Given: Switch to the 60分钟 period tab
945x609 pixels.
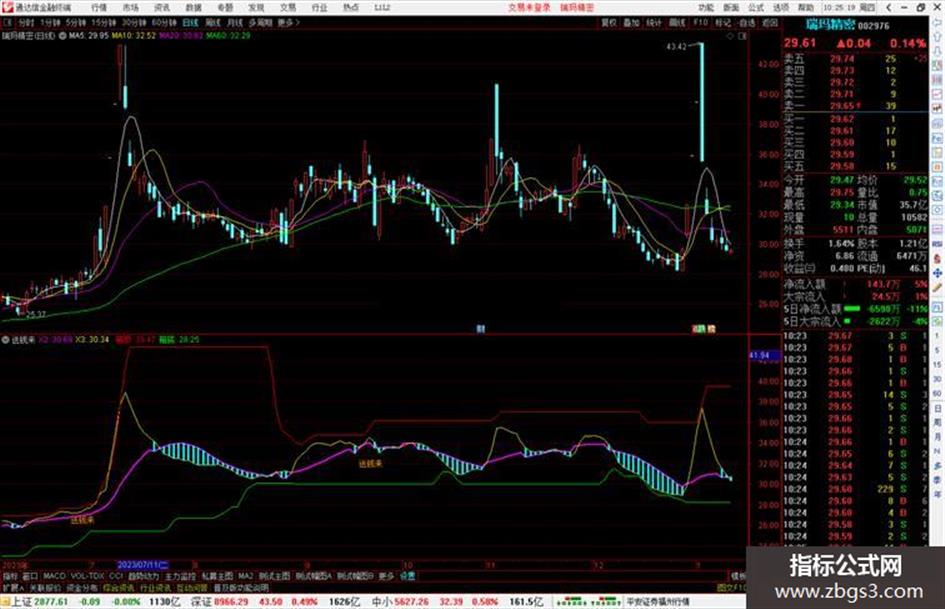Looking at the screenshot, I should click(x=164, y=22).
